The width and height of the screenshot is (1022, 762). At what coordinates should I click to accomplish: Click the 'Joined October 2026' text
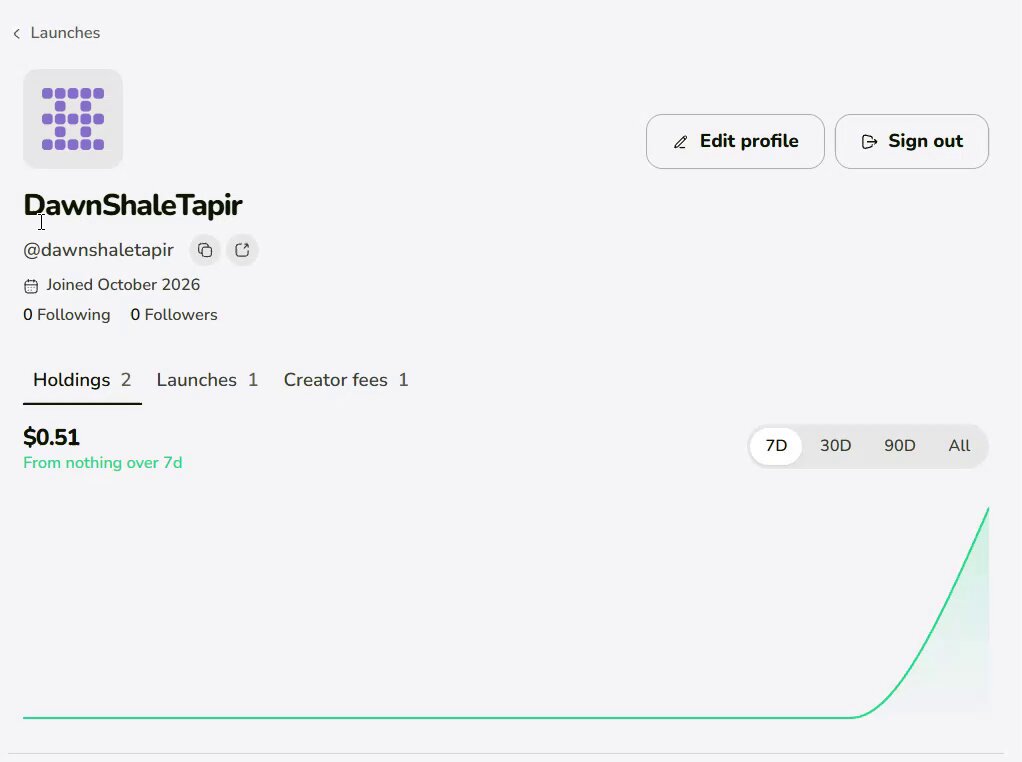pos(123,285)
